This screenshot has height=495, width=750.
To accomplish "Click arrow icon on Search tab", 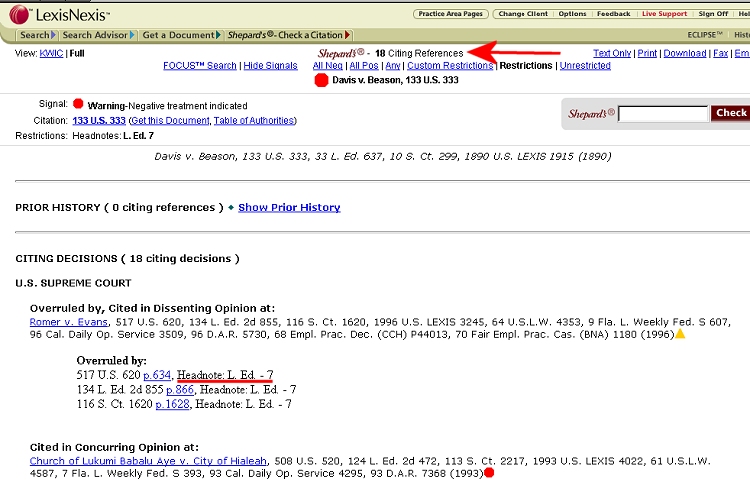I will tap(54, 35).
